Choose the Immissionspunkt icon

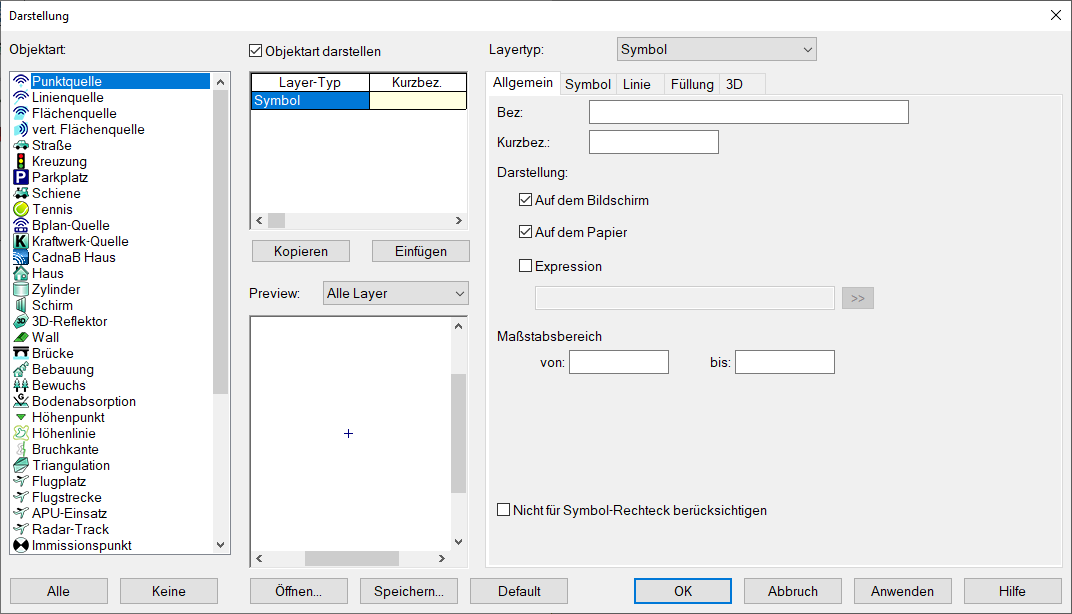pos(21,545)
